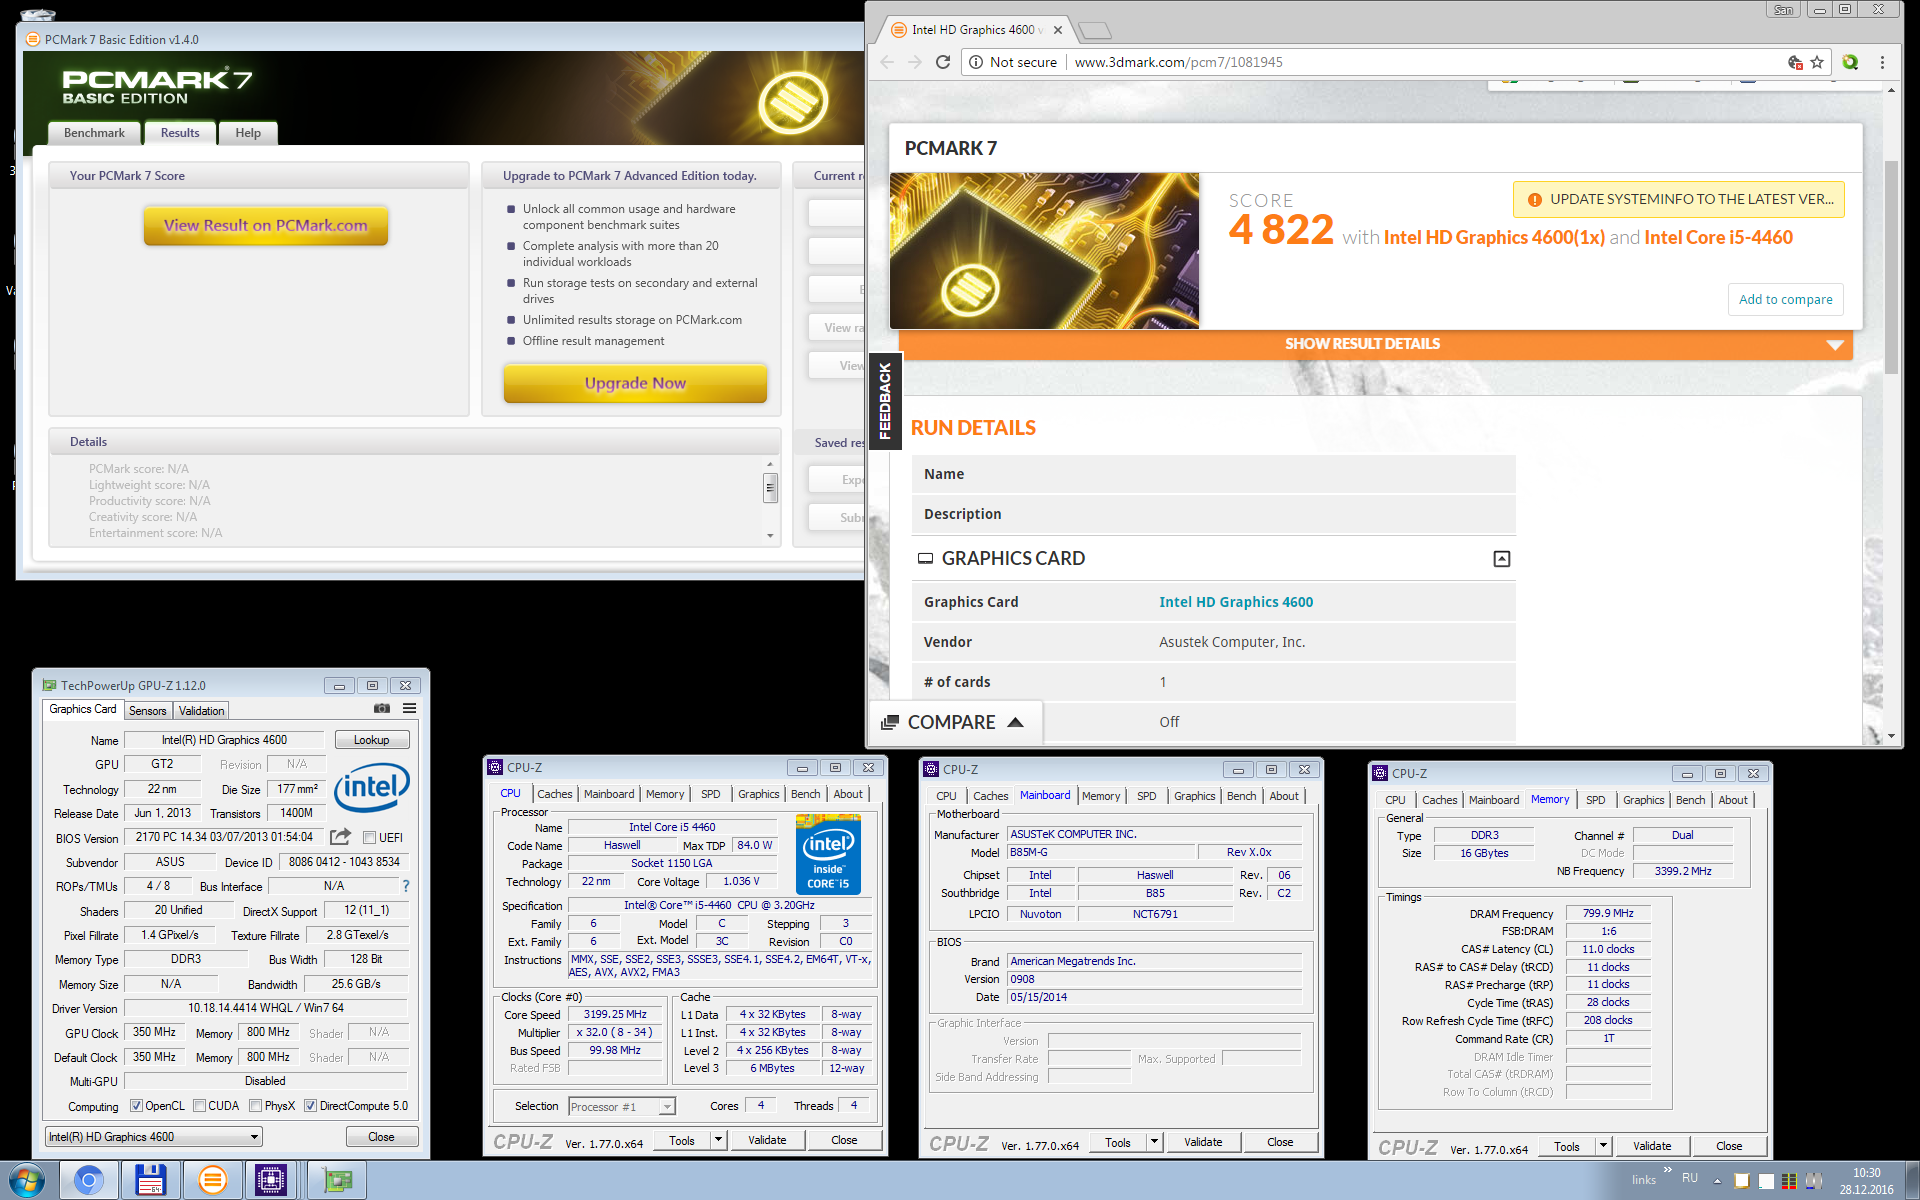Click the green extension icon in browser toolbar

[x=1850, y=62]
